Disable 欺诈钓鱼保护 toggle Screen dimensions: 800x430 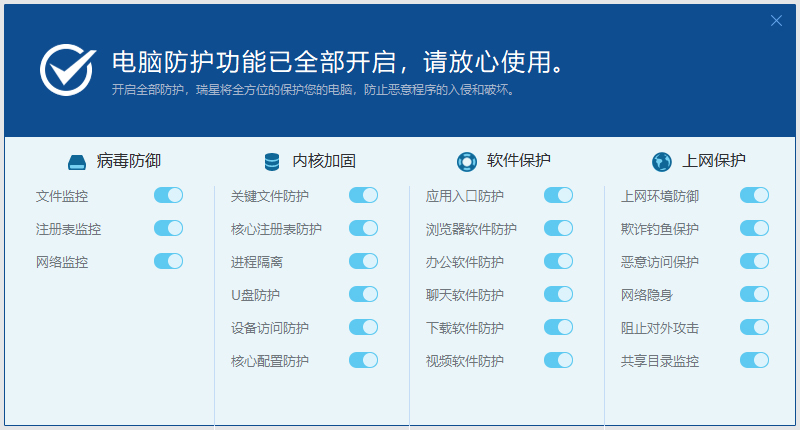coord(754,229)
